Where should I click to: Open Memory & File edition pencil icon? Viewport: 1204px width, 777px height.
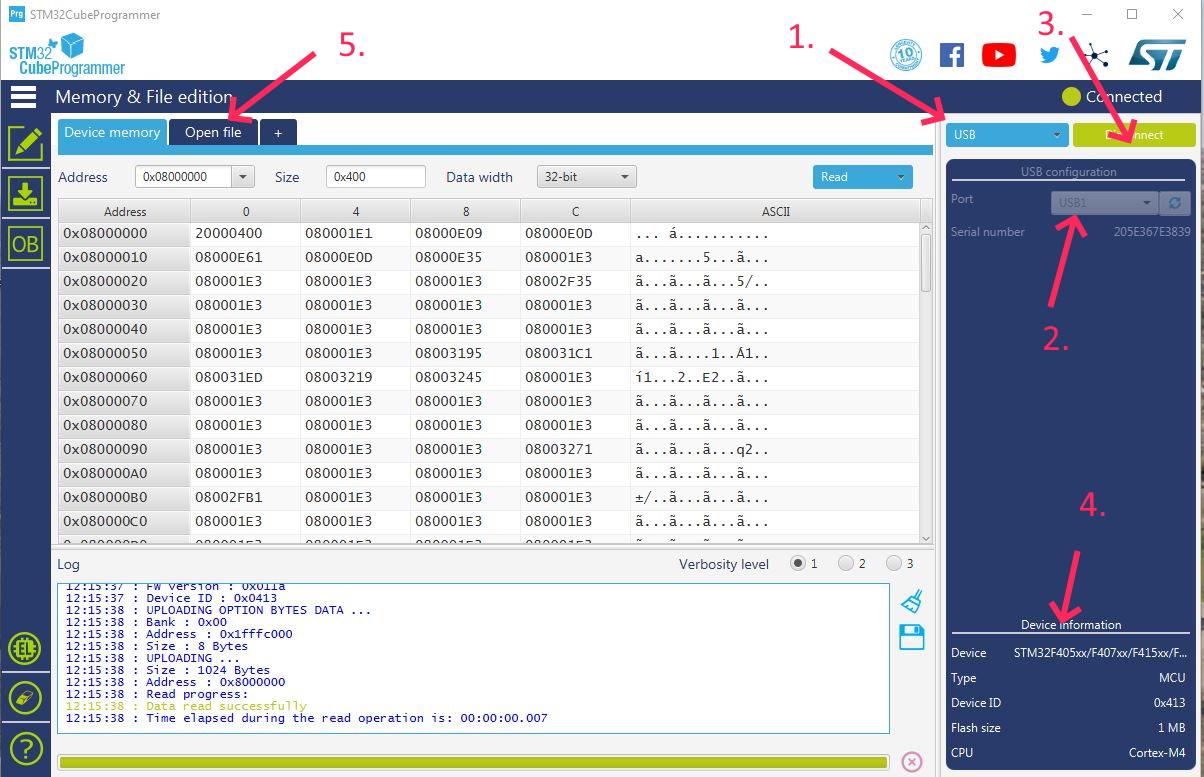coord(25,145)
